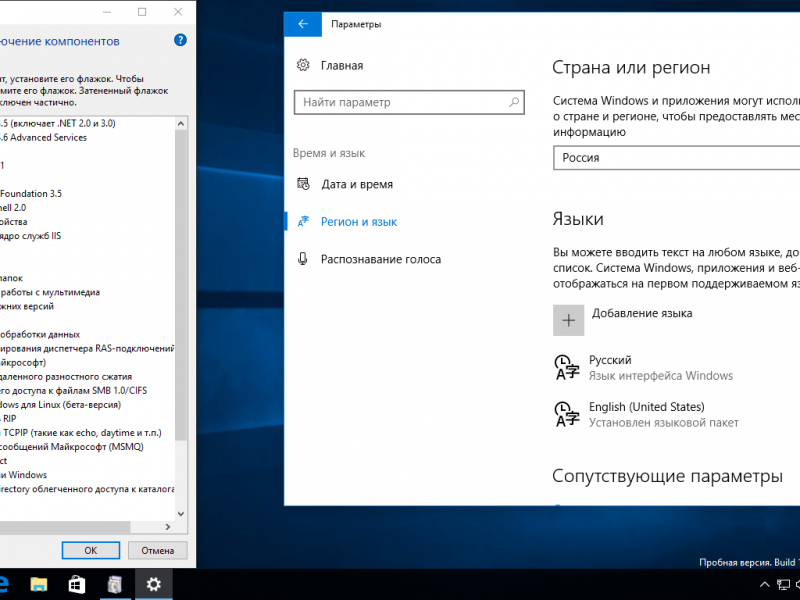Screen dimensions: 800x600
Task: Select the ядро служб IIS row
Action: [x=31, y=236]
